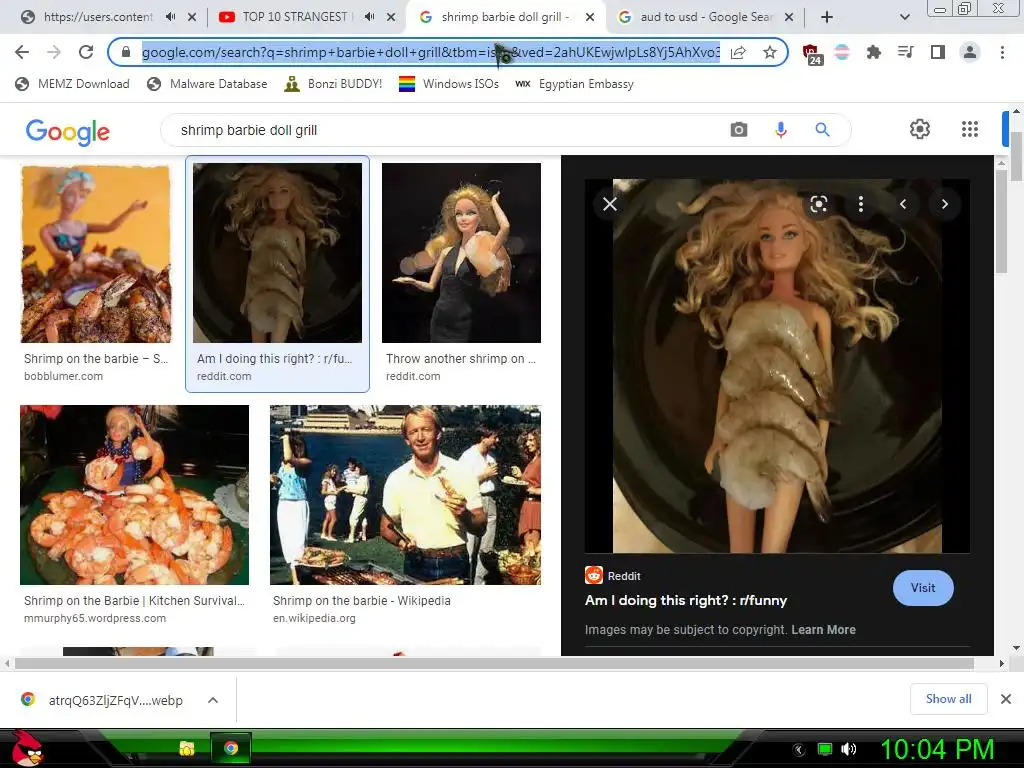Open the Malware Database bookmark
Screen dimensions: 1024x768
tap(207, 84)
